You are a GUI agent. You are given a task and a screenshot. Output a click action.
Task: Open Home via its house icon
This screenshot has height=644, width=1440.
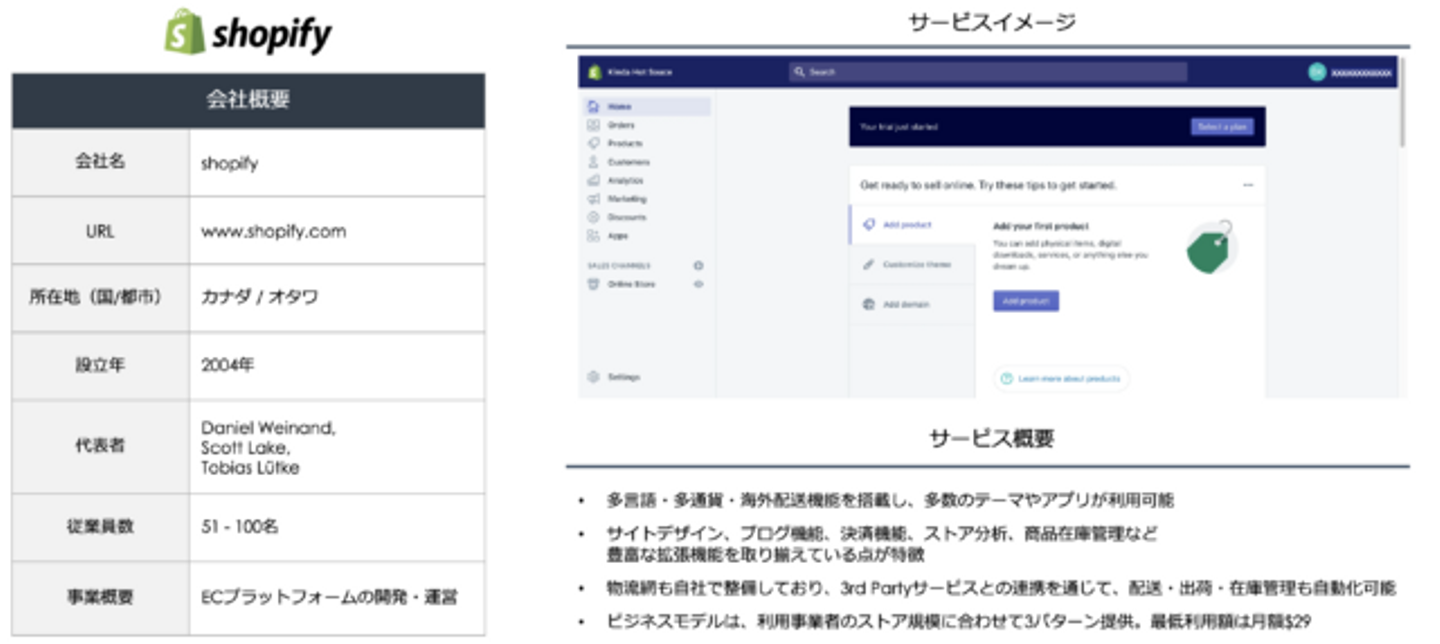[593, 106]
